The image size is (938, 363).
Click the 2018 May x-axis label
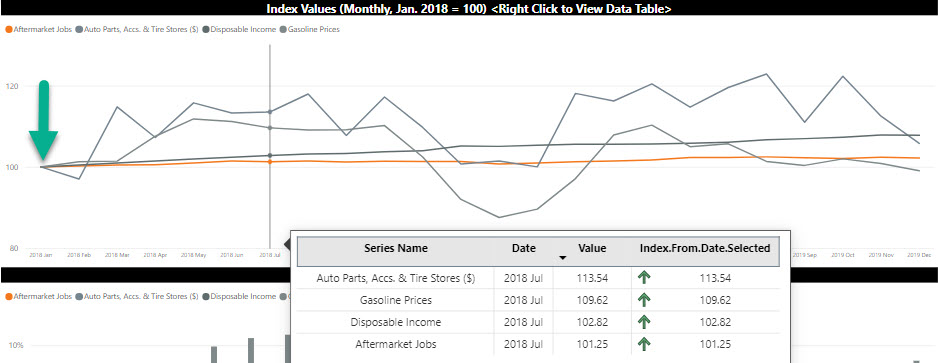coord(193,255)
